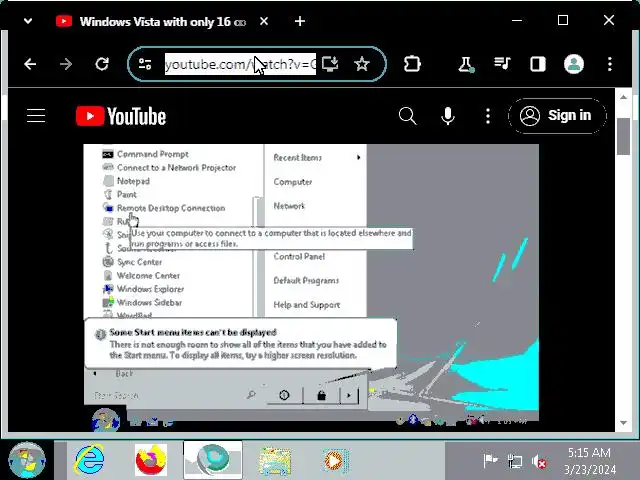Open the clock showing 5:15 AM
640x480 pixels.
tap(589, 461)
